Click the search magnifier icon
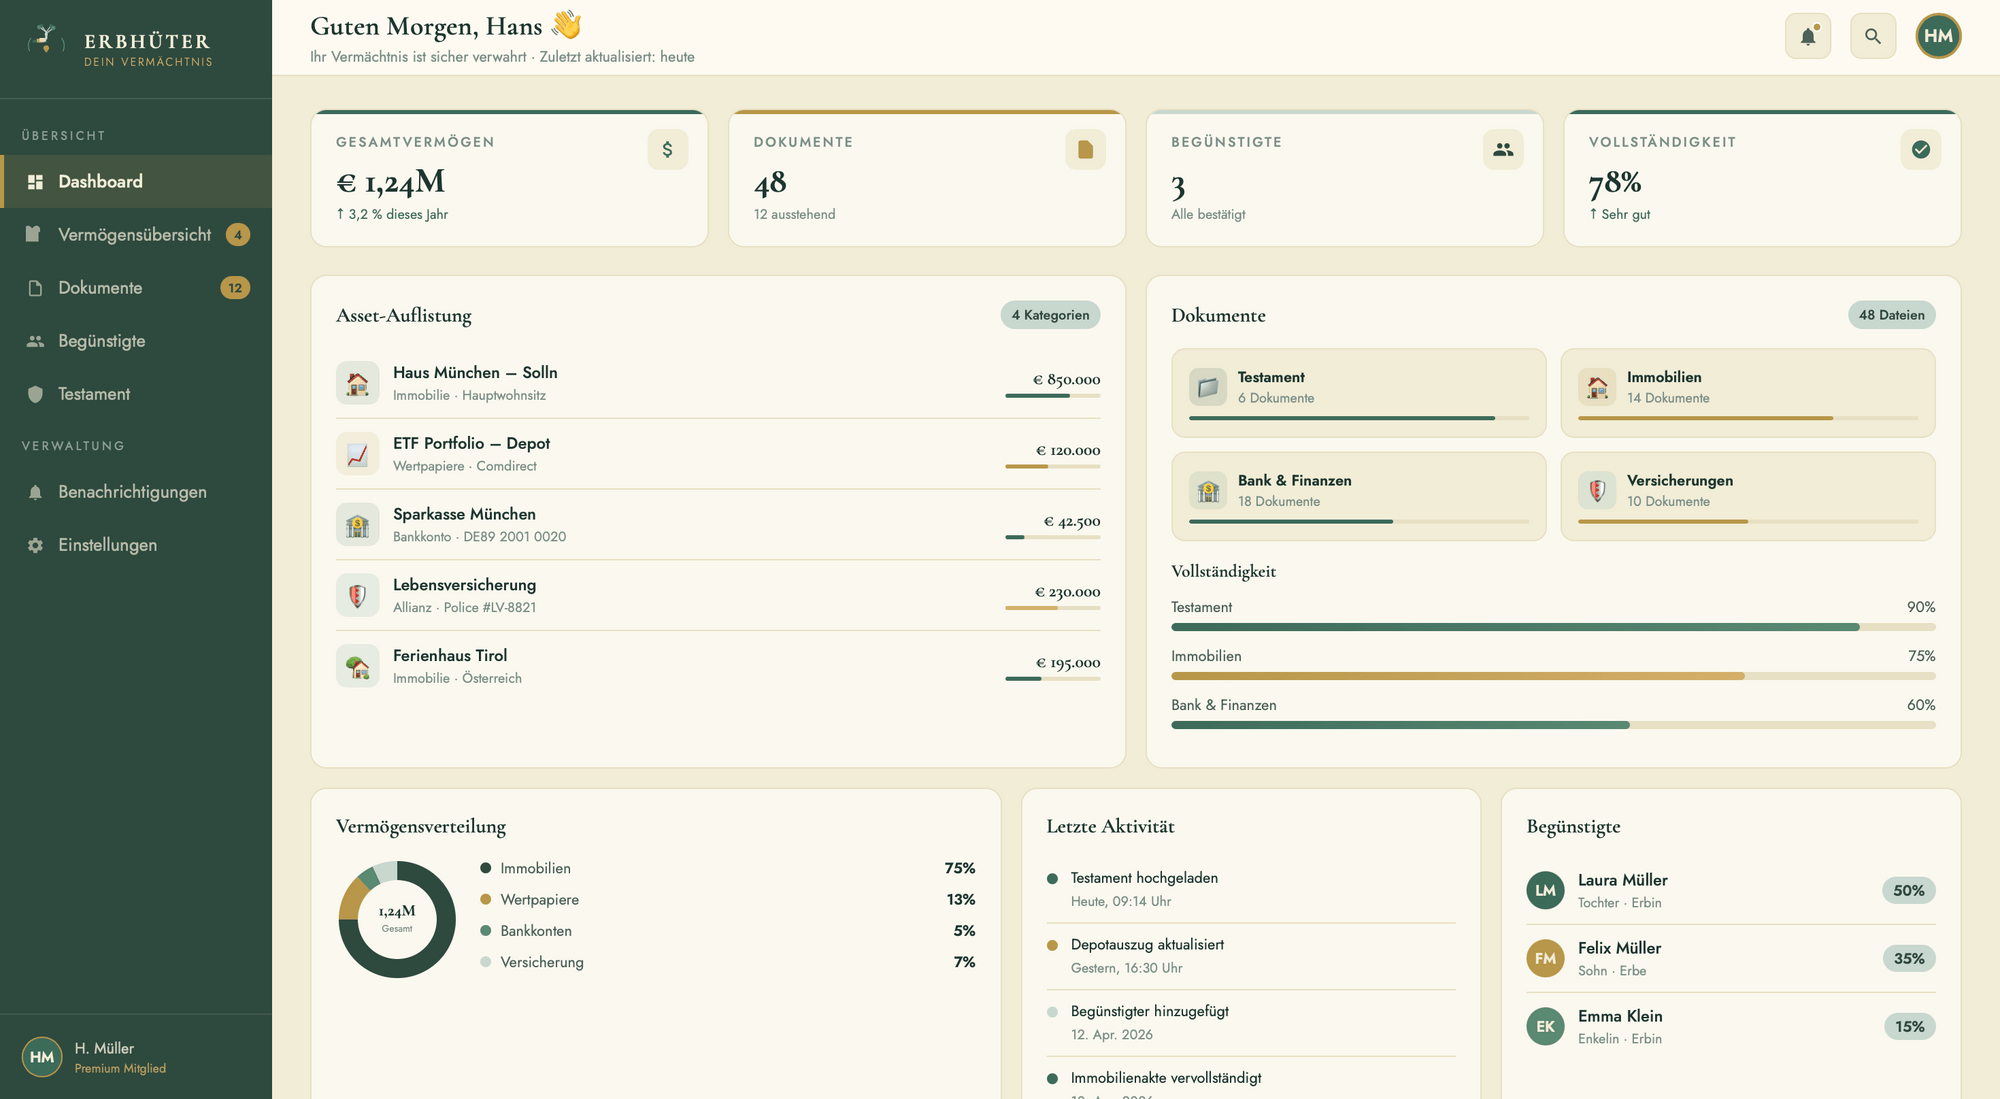The height and width of the screenshot is (1099, 2000). pos(1872,36)
